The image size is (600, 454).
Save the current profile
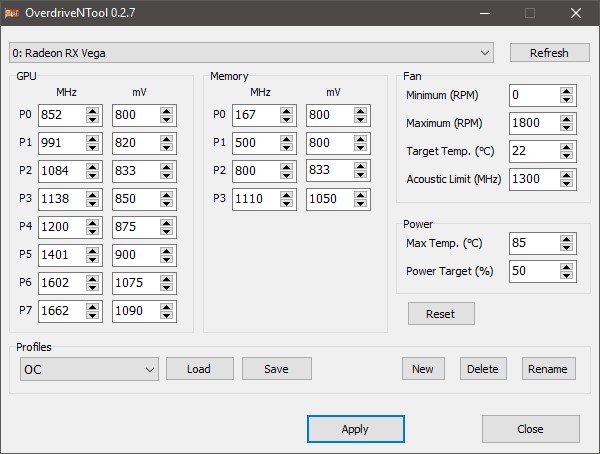pos(277,369)
